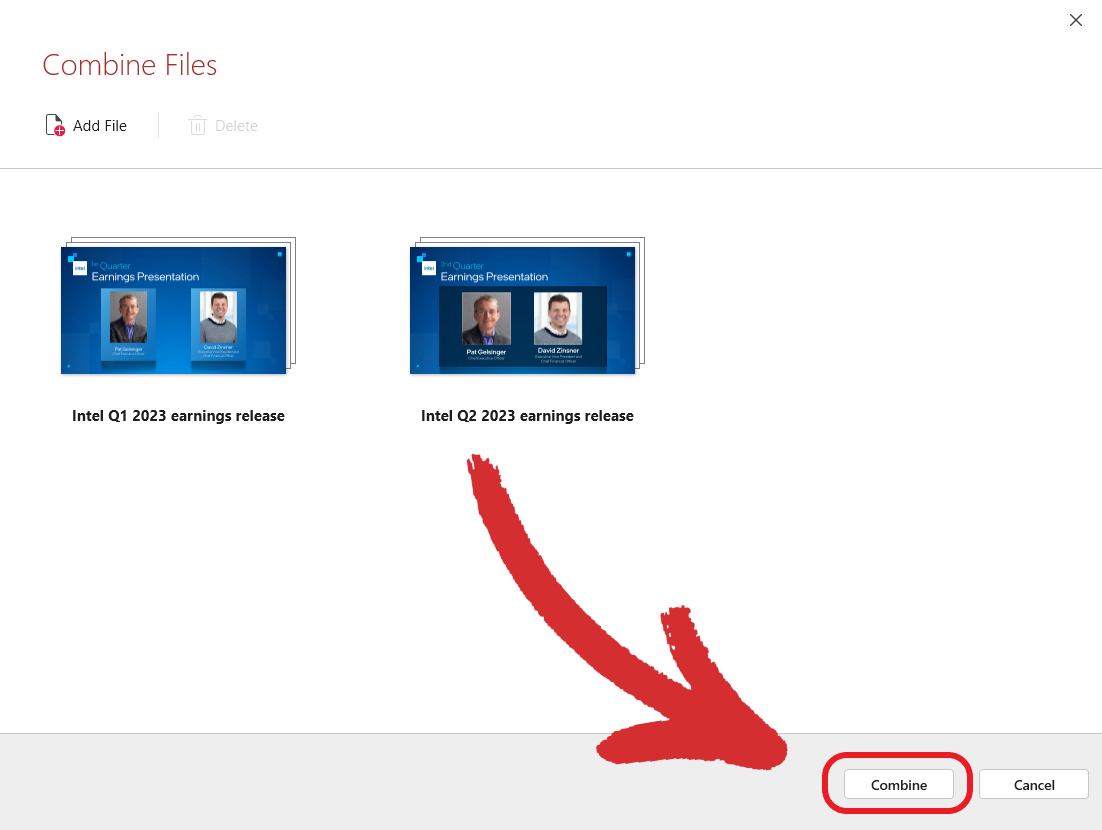This screenshot has width=1102, height=830.
Task: Click the Delete trash can icon
Action: point(197,125)
